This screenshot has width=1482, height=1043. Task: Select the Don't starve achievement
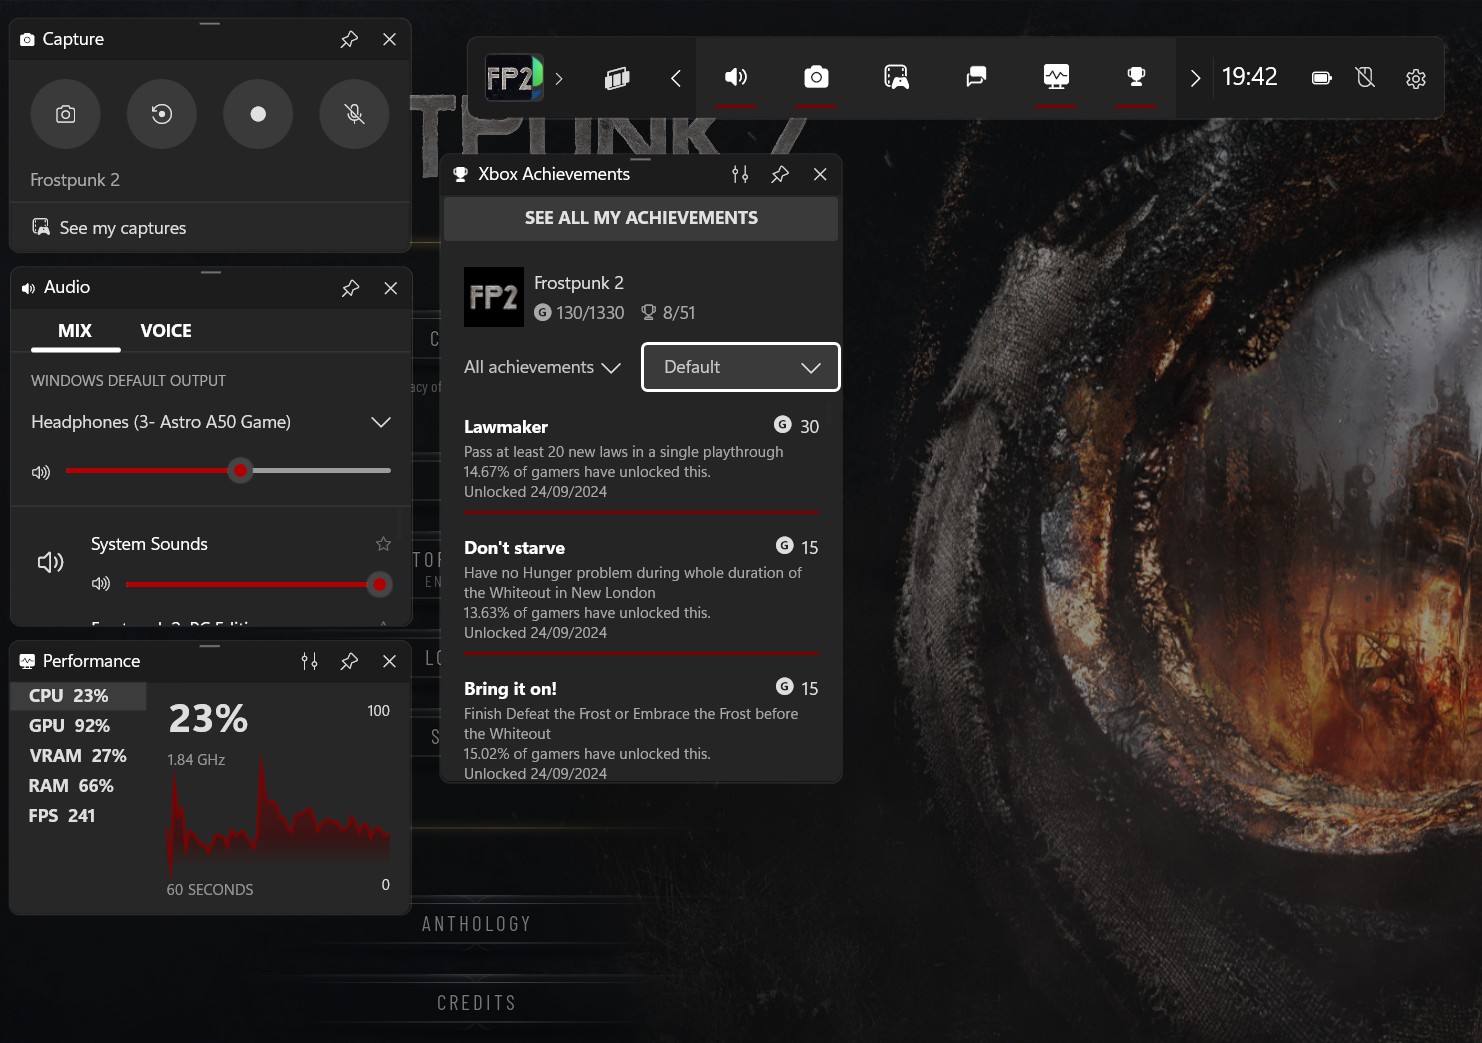pos(641,589)
